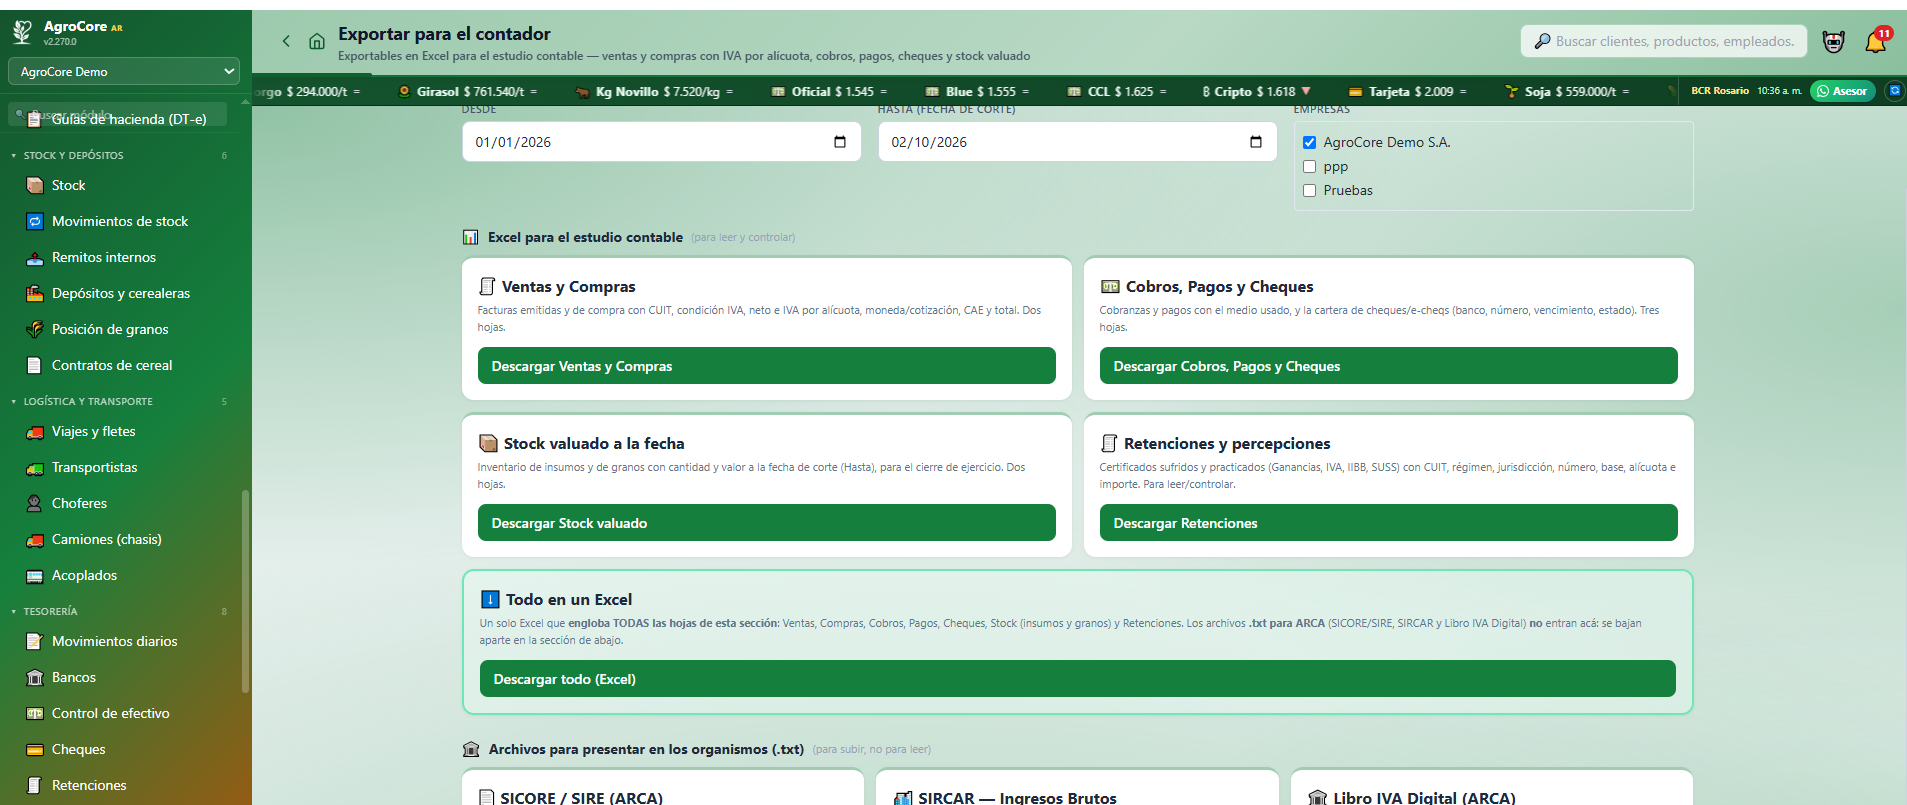Click the Transportistas icon
Image resolution: width=1907 pixels, height=805 pixels.
coord(35,467)
